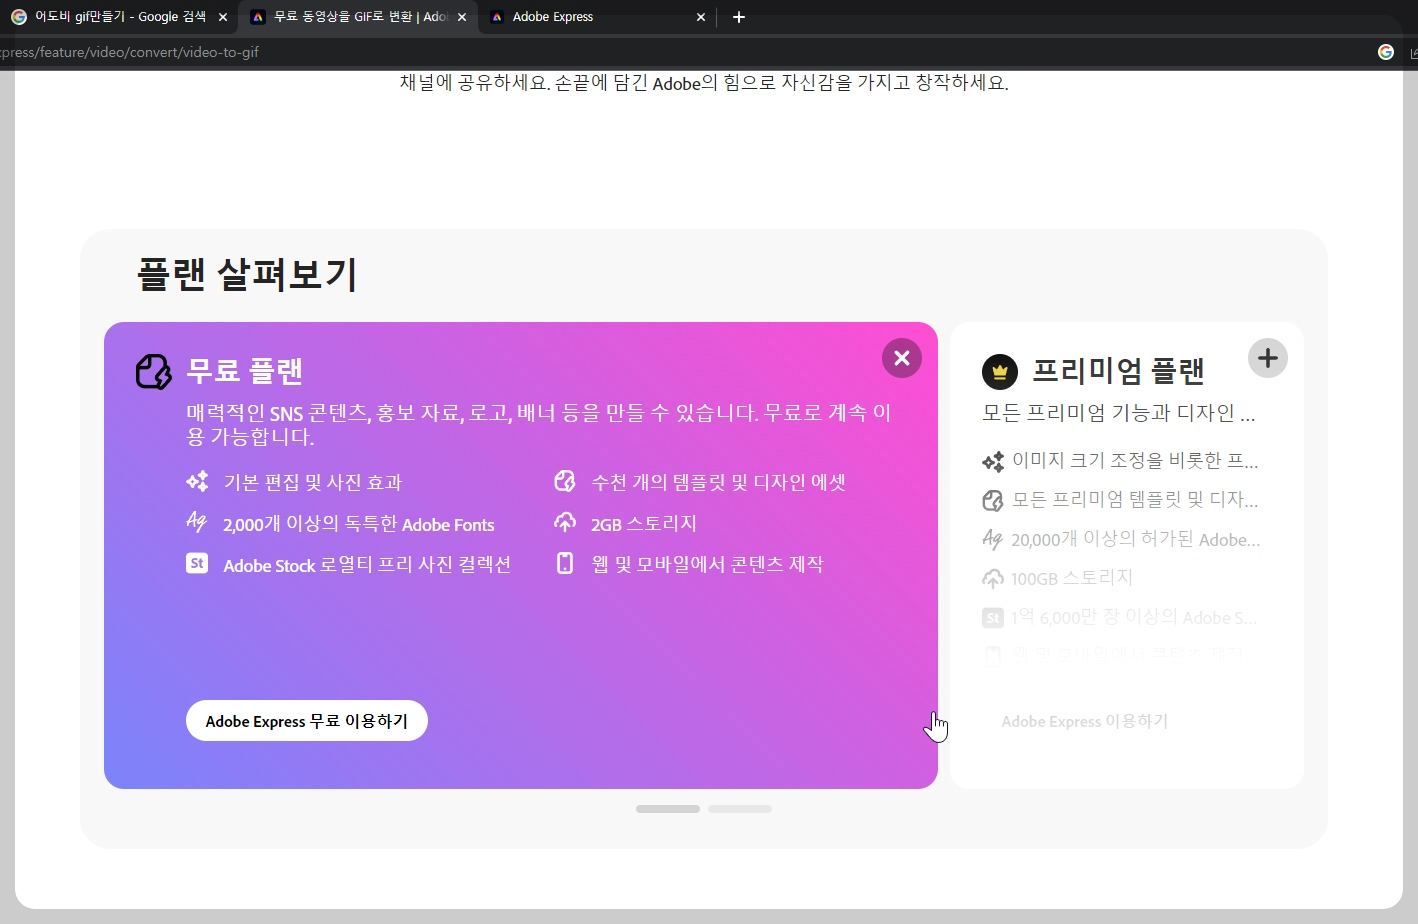The image size is (1418, 924).
Task: Click 웹 및 모바일에서 콘텐츠 제작 text
Action: [707, 564]
